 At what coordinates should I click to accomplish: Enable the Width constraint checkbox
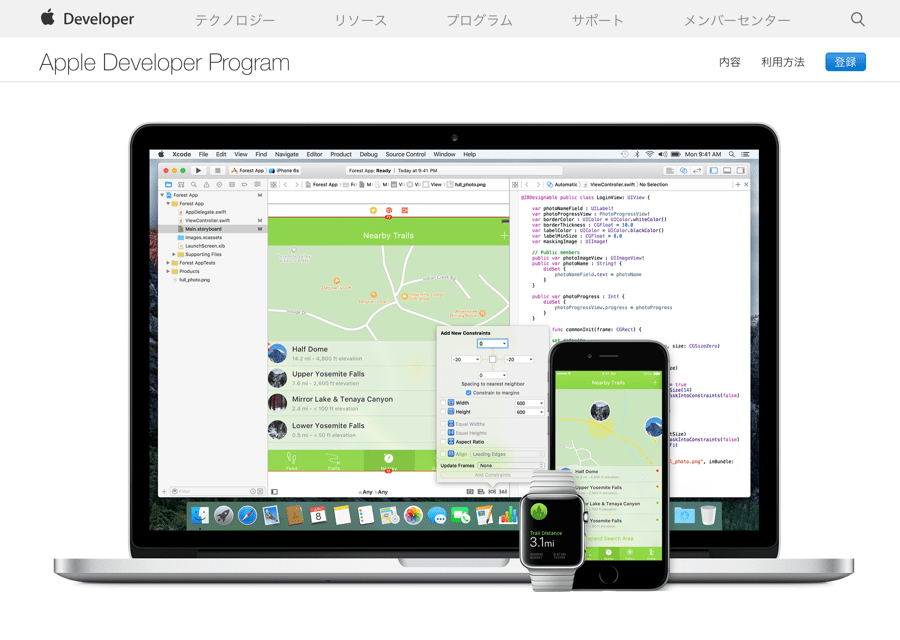coord(443,403)
